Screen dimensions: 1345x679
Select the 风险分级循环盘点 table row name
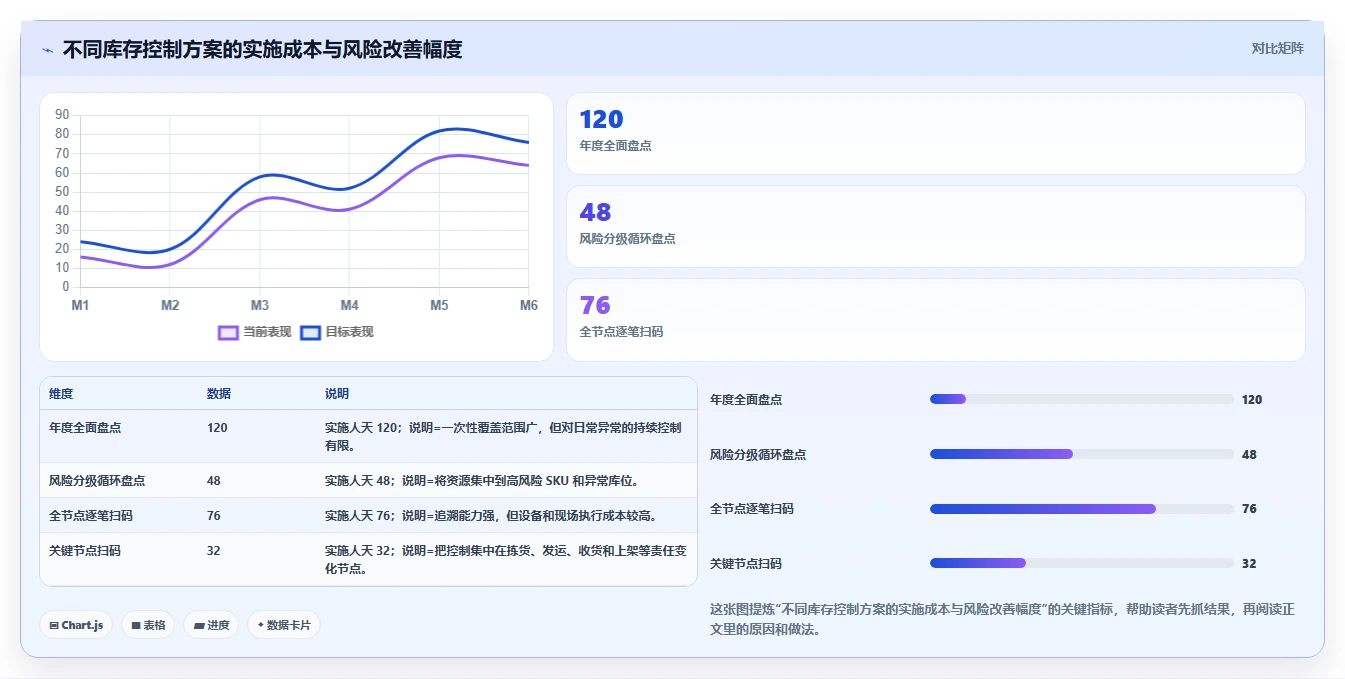97,481
